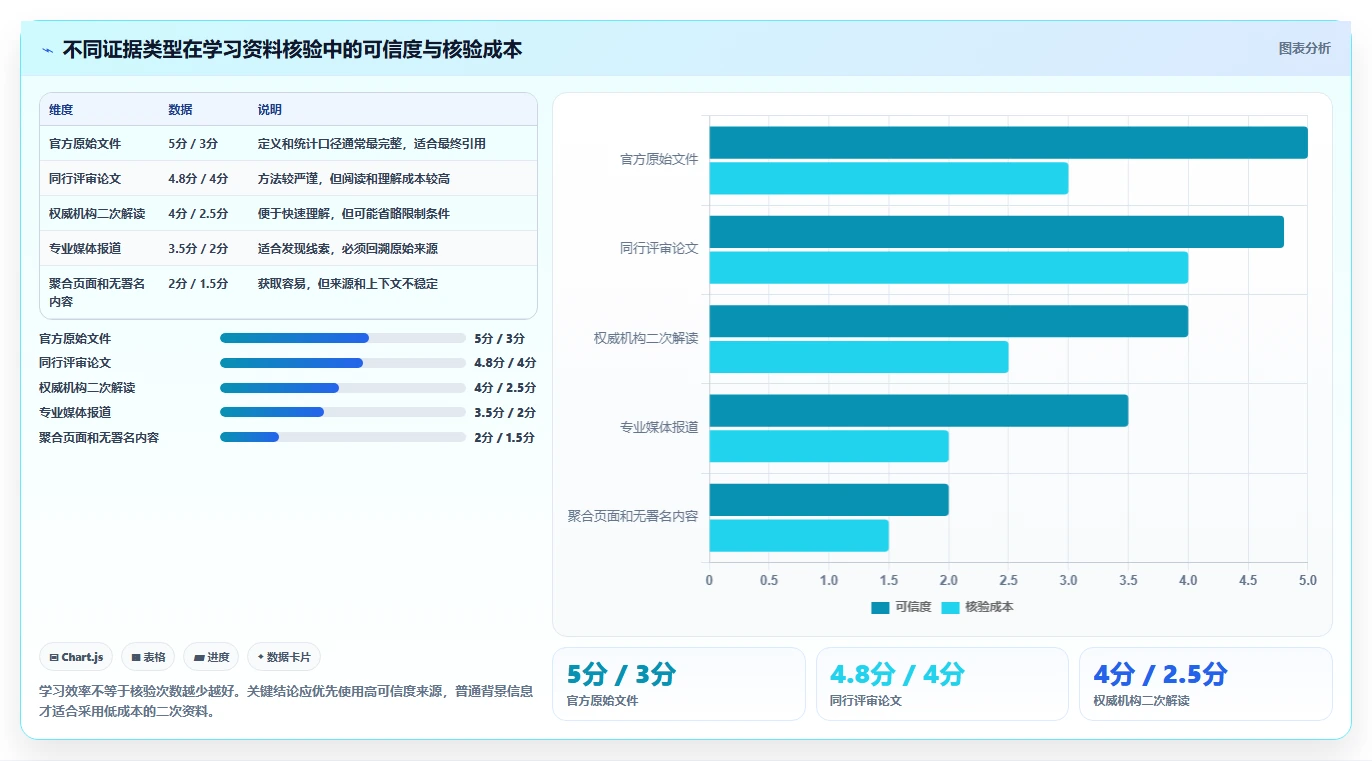Click the 数据 column header
Screen dimensions: 1372x761
[181, 110]
